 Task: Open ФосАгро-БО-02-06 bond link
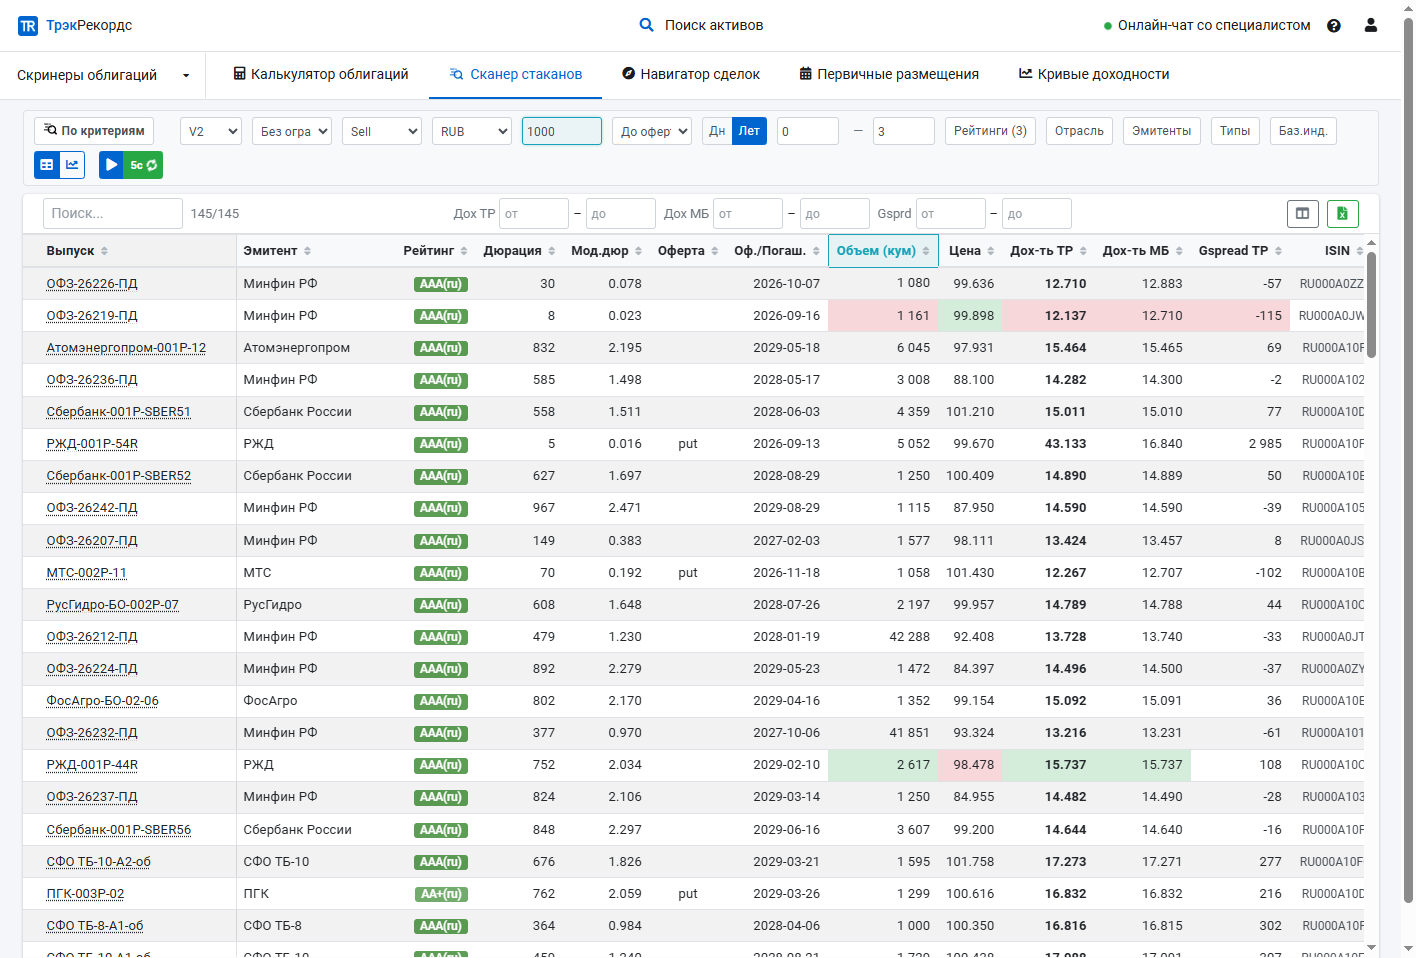[102, 701]
